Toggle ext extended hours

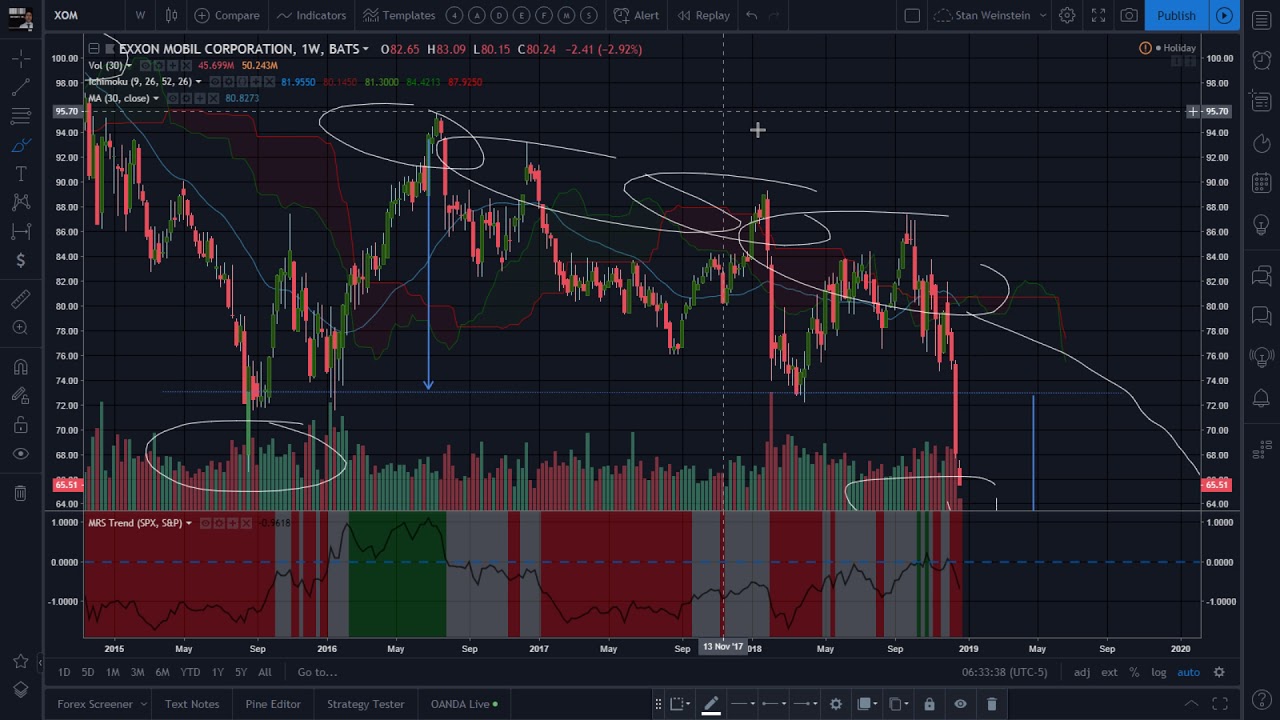[1109, 672]
